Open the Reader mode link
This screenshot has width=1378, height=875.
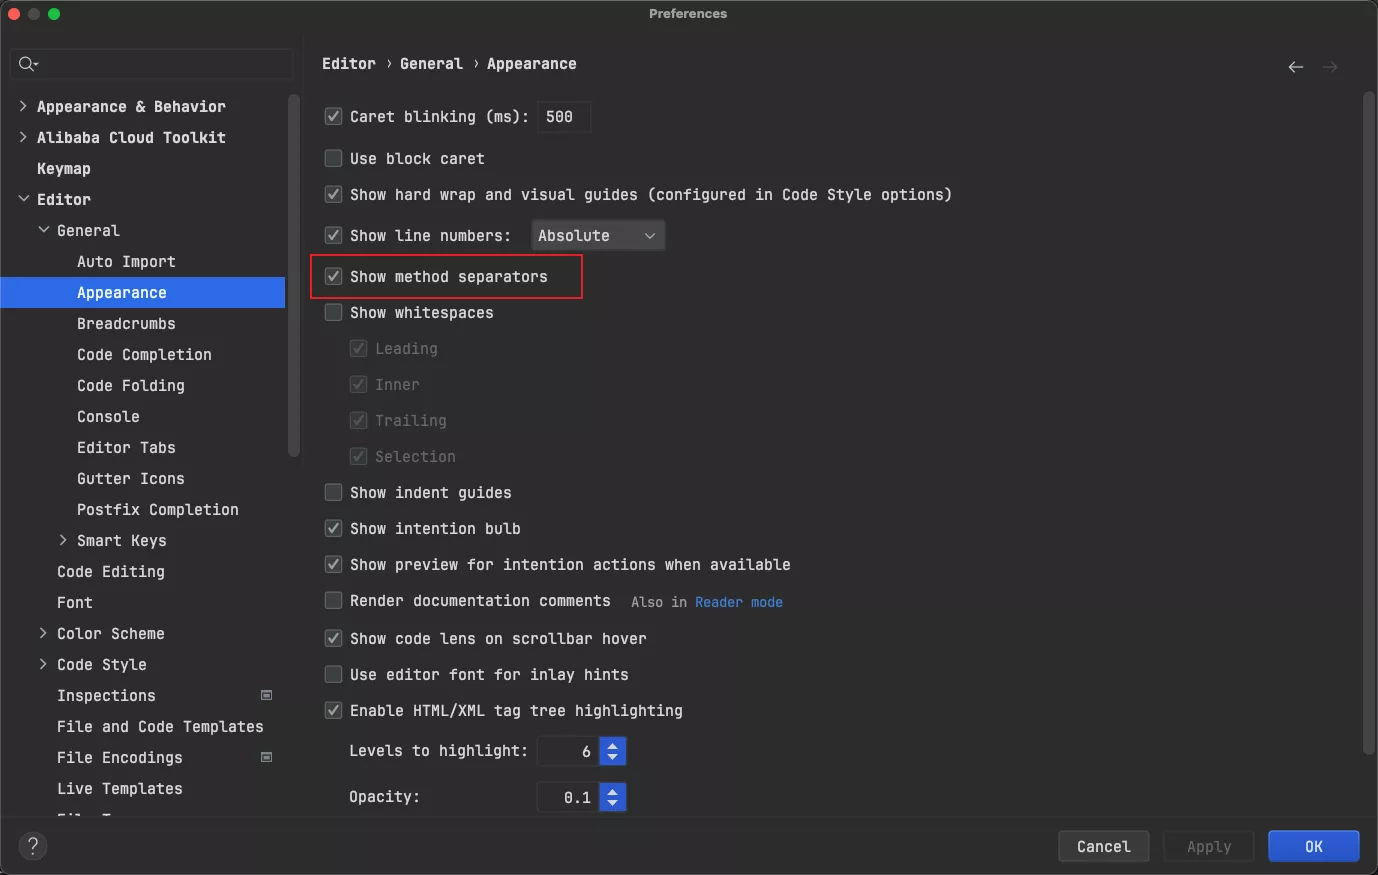738,602
